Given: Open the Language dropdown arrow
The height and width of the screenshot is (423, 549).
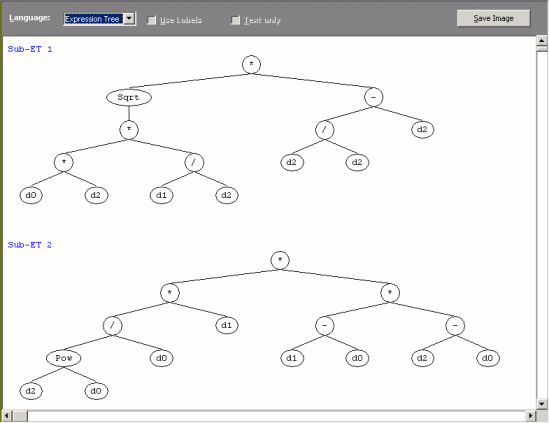Looking at the screenshot, I should click(129, 19).
